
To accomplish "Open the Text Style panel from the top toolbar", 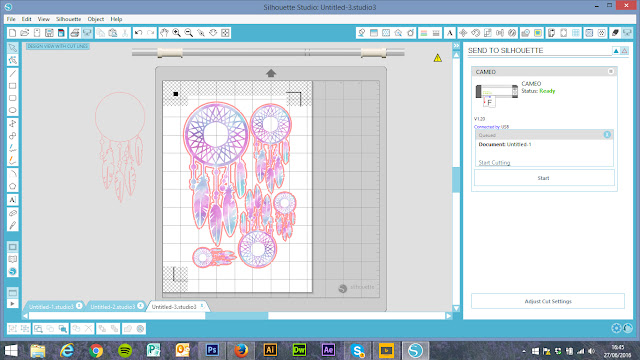I will pos(450,33).
